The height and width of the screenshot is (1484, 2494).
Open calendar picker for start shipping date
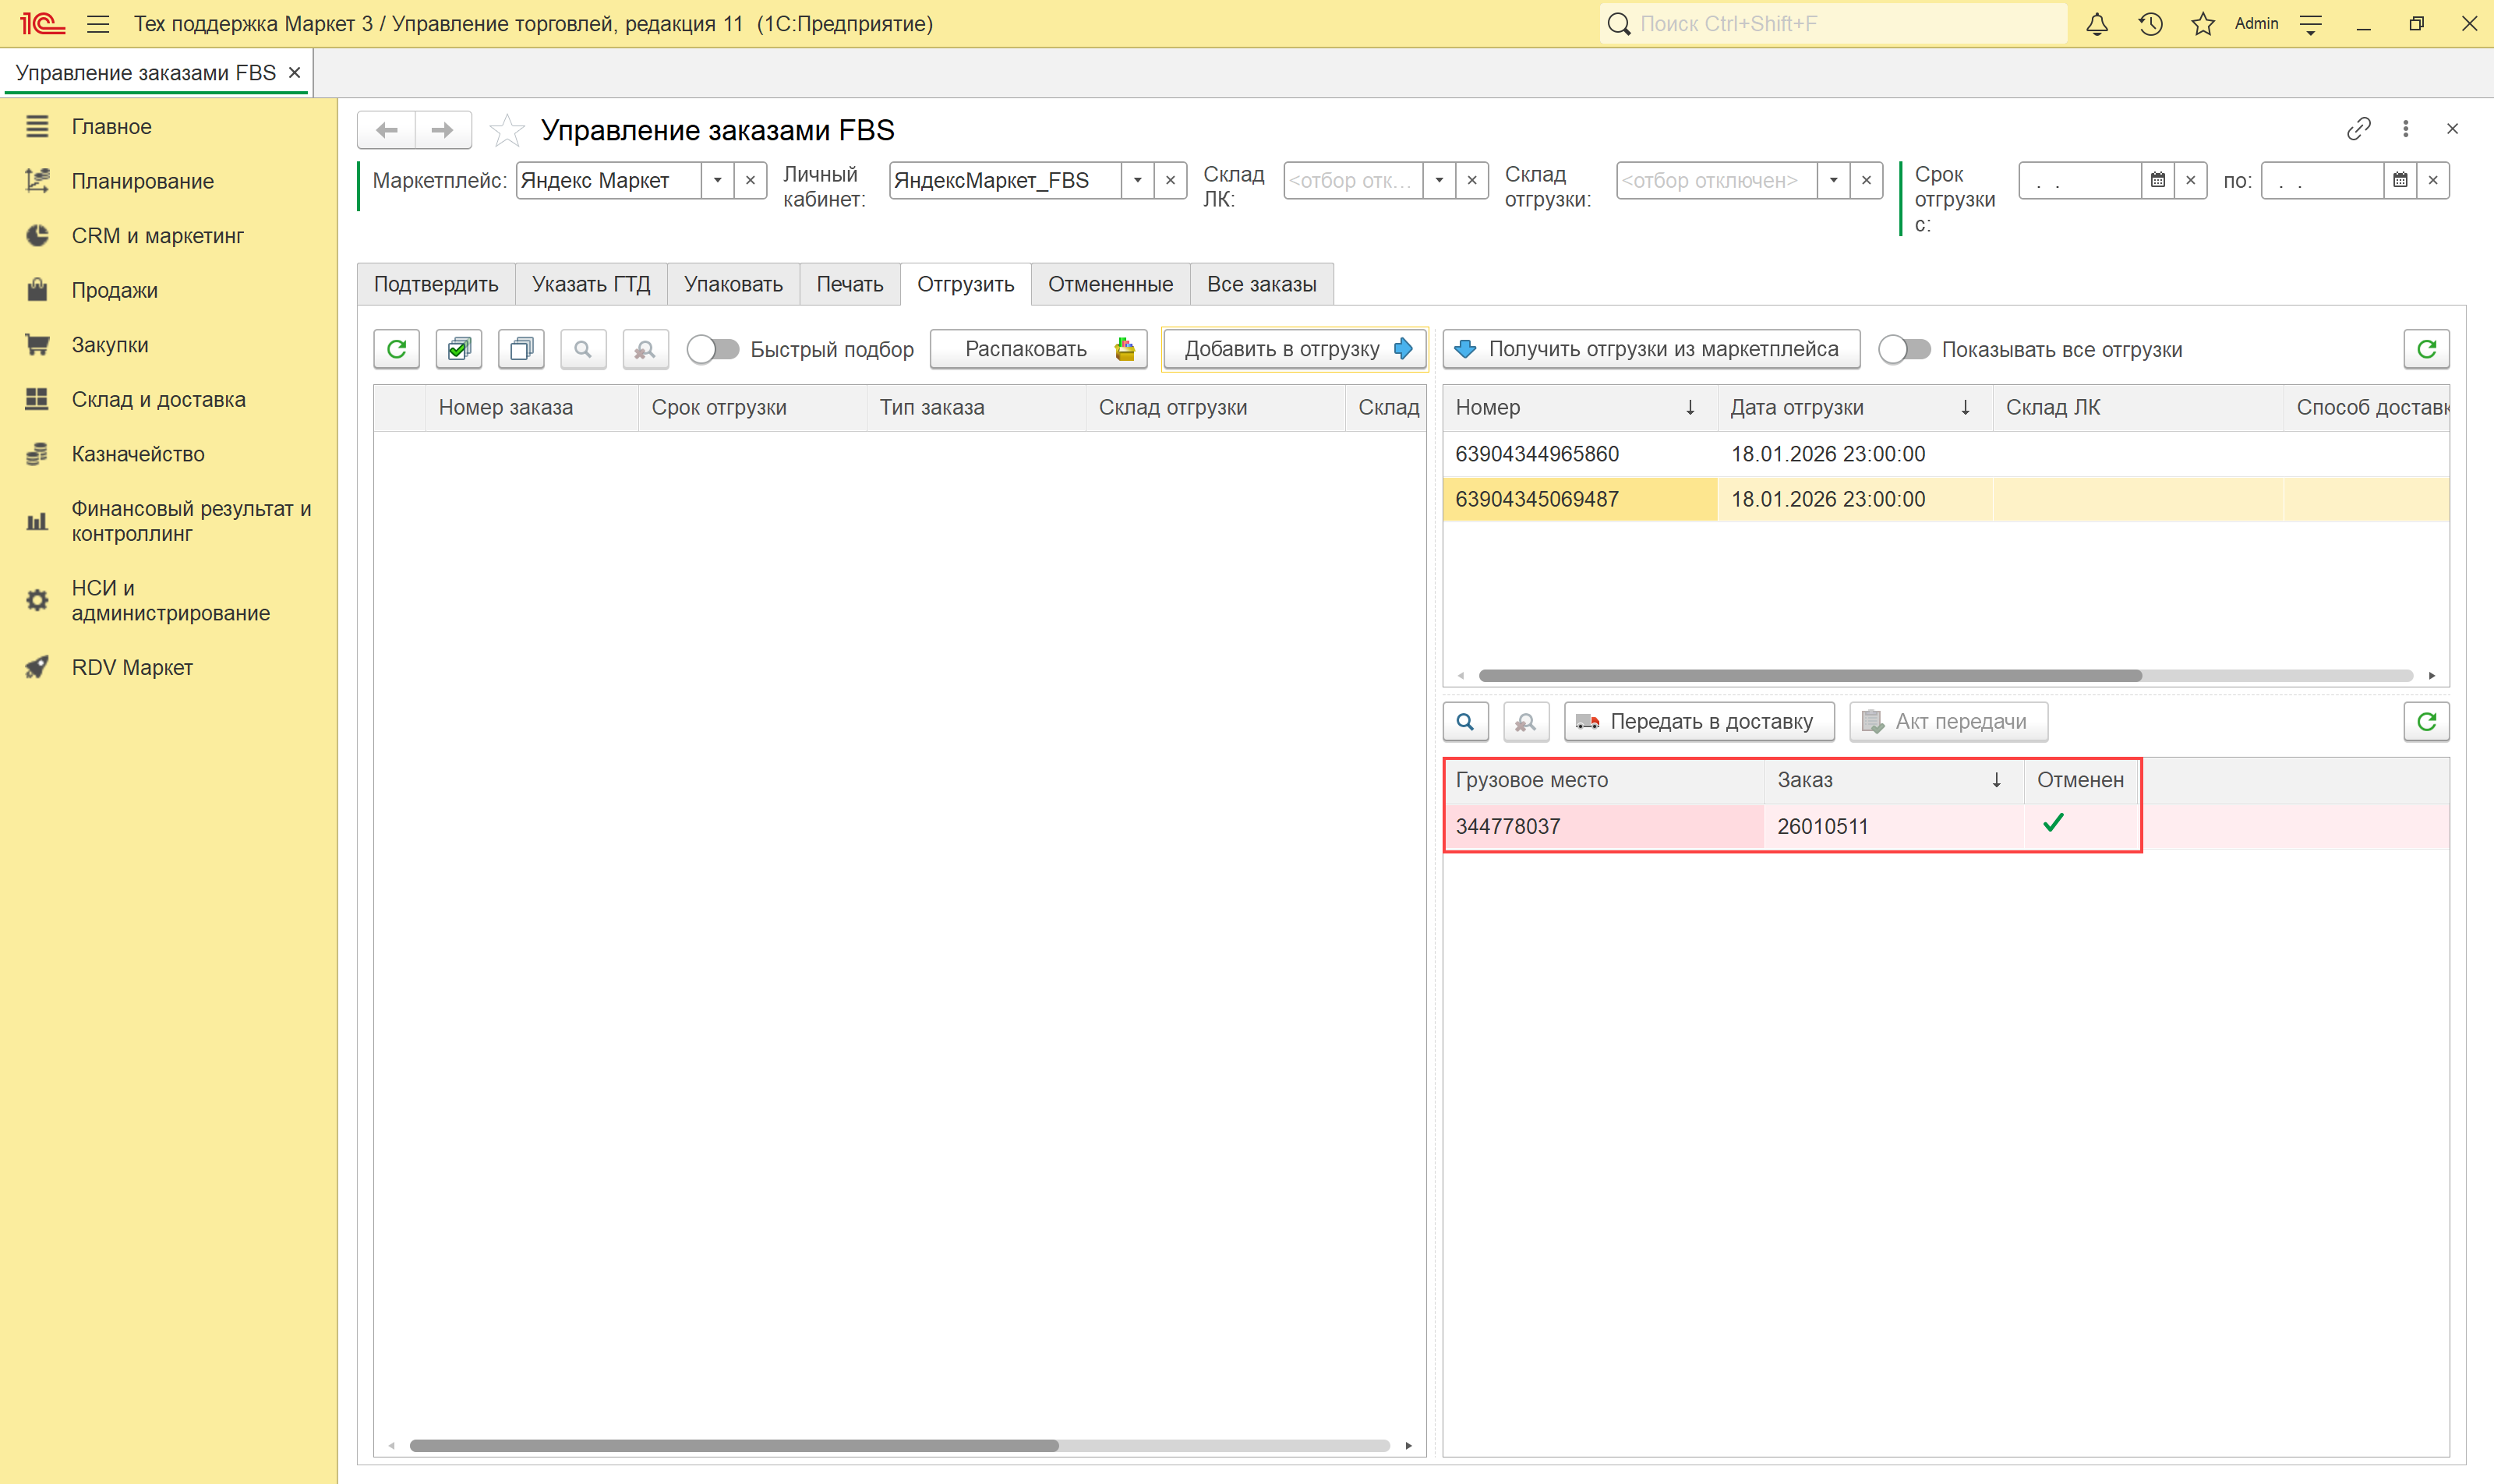pyautogui.click(x=2157, y=181)
